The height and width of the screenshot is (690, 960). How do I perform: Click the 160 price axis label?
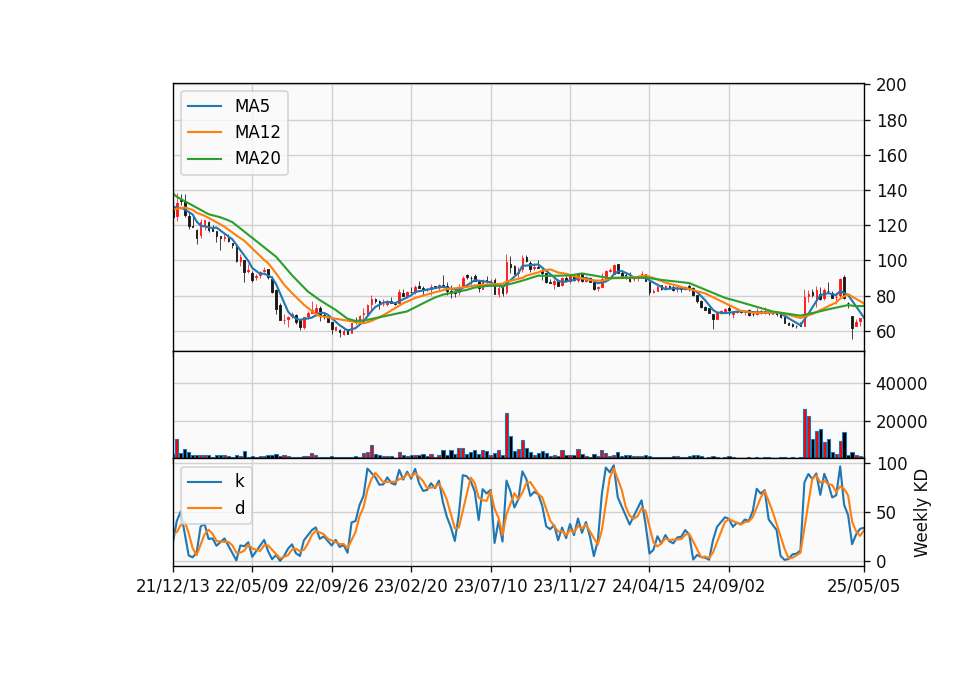coord(891,156)
